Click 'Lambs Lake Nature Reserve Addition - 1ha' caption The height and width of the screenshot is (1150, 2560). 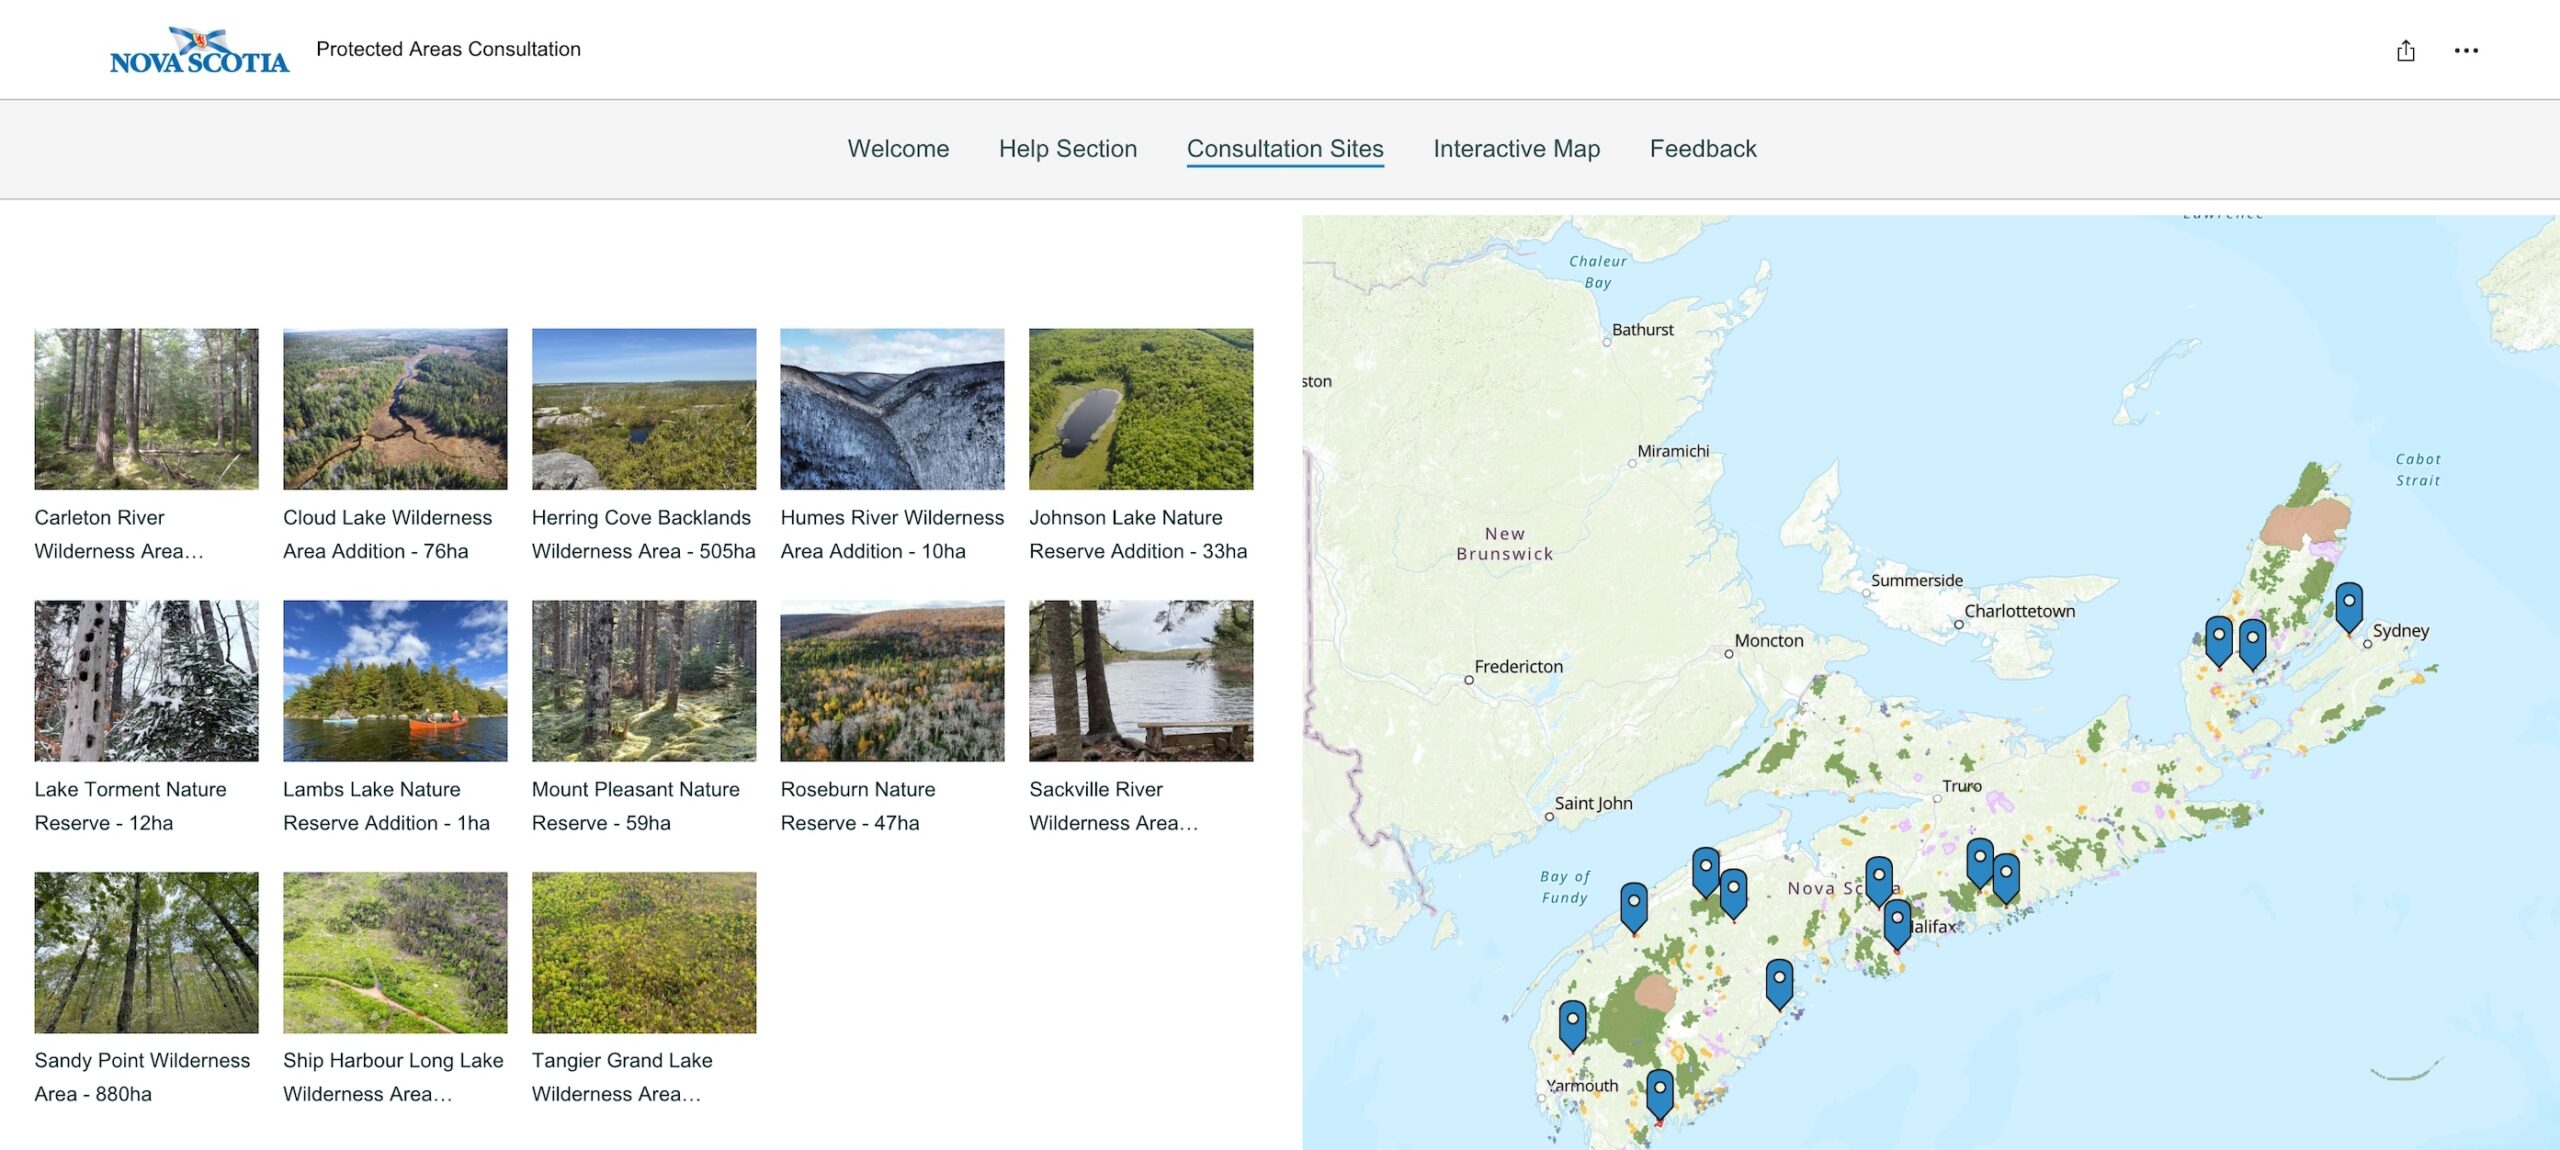tap(386, 806)
